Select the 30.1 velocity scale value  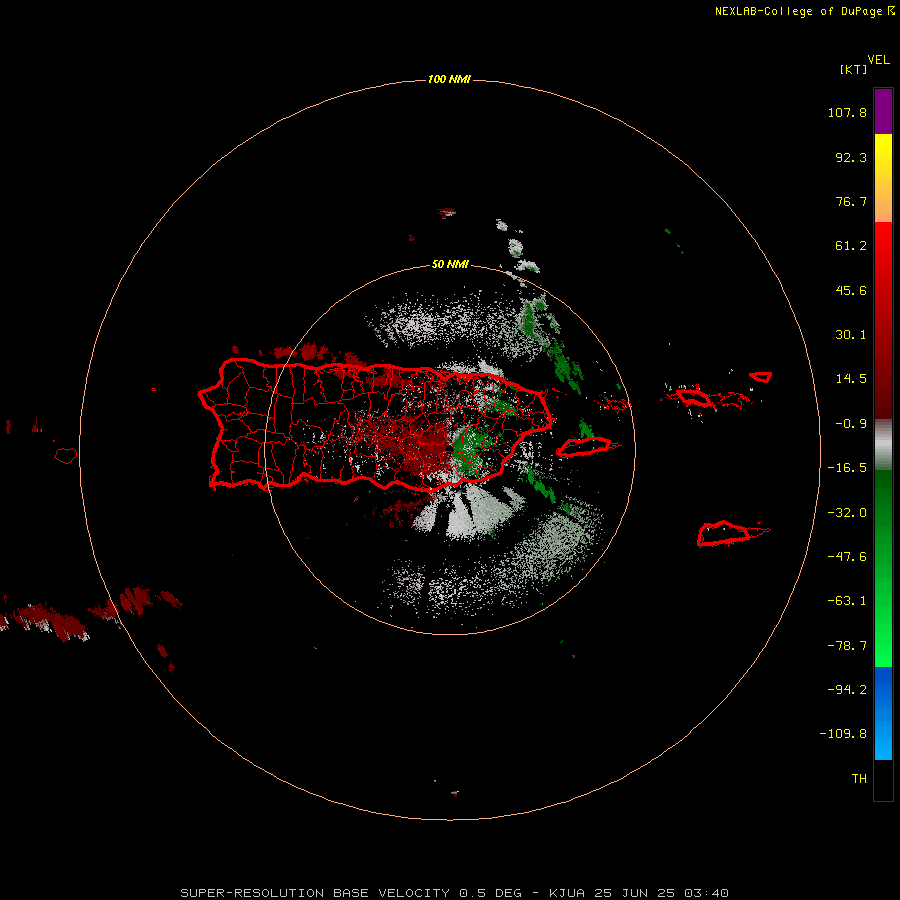click(851, 335)
